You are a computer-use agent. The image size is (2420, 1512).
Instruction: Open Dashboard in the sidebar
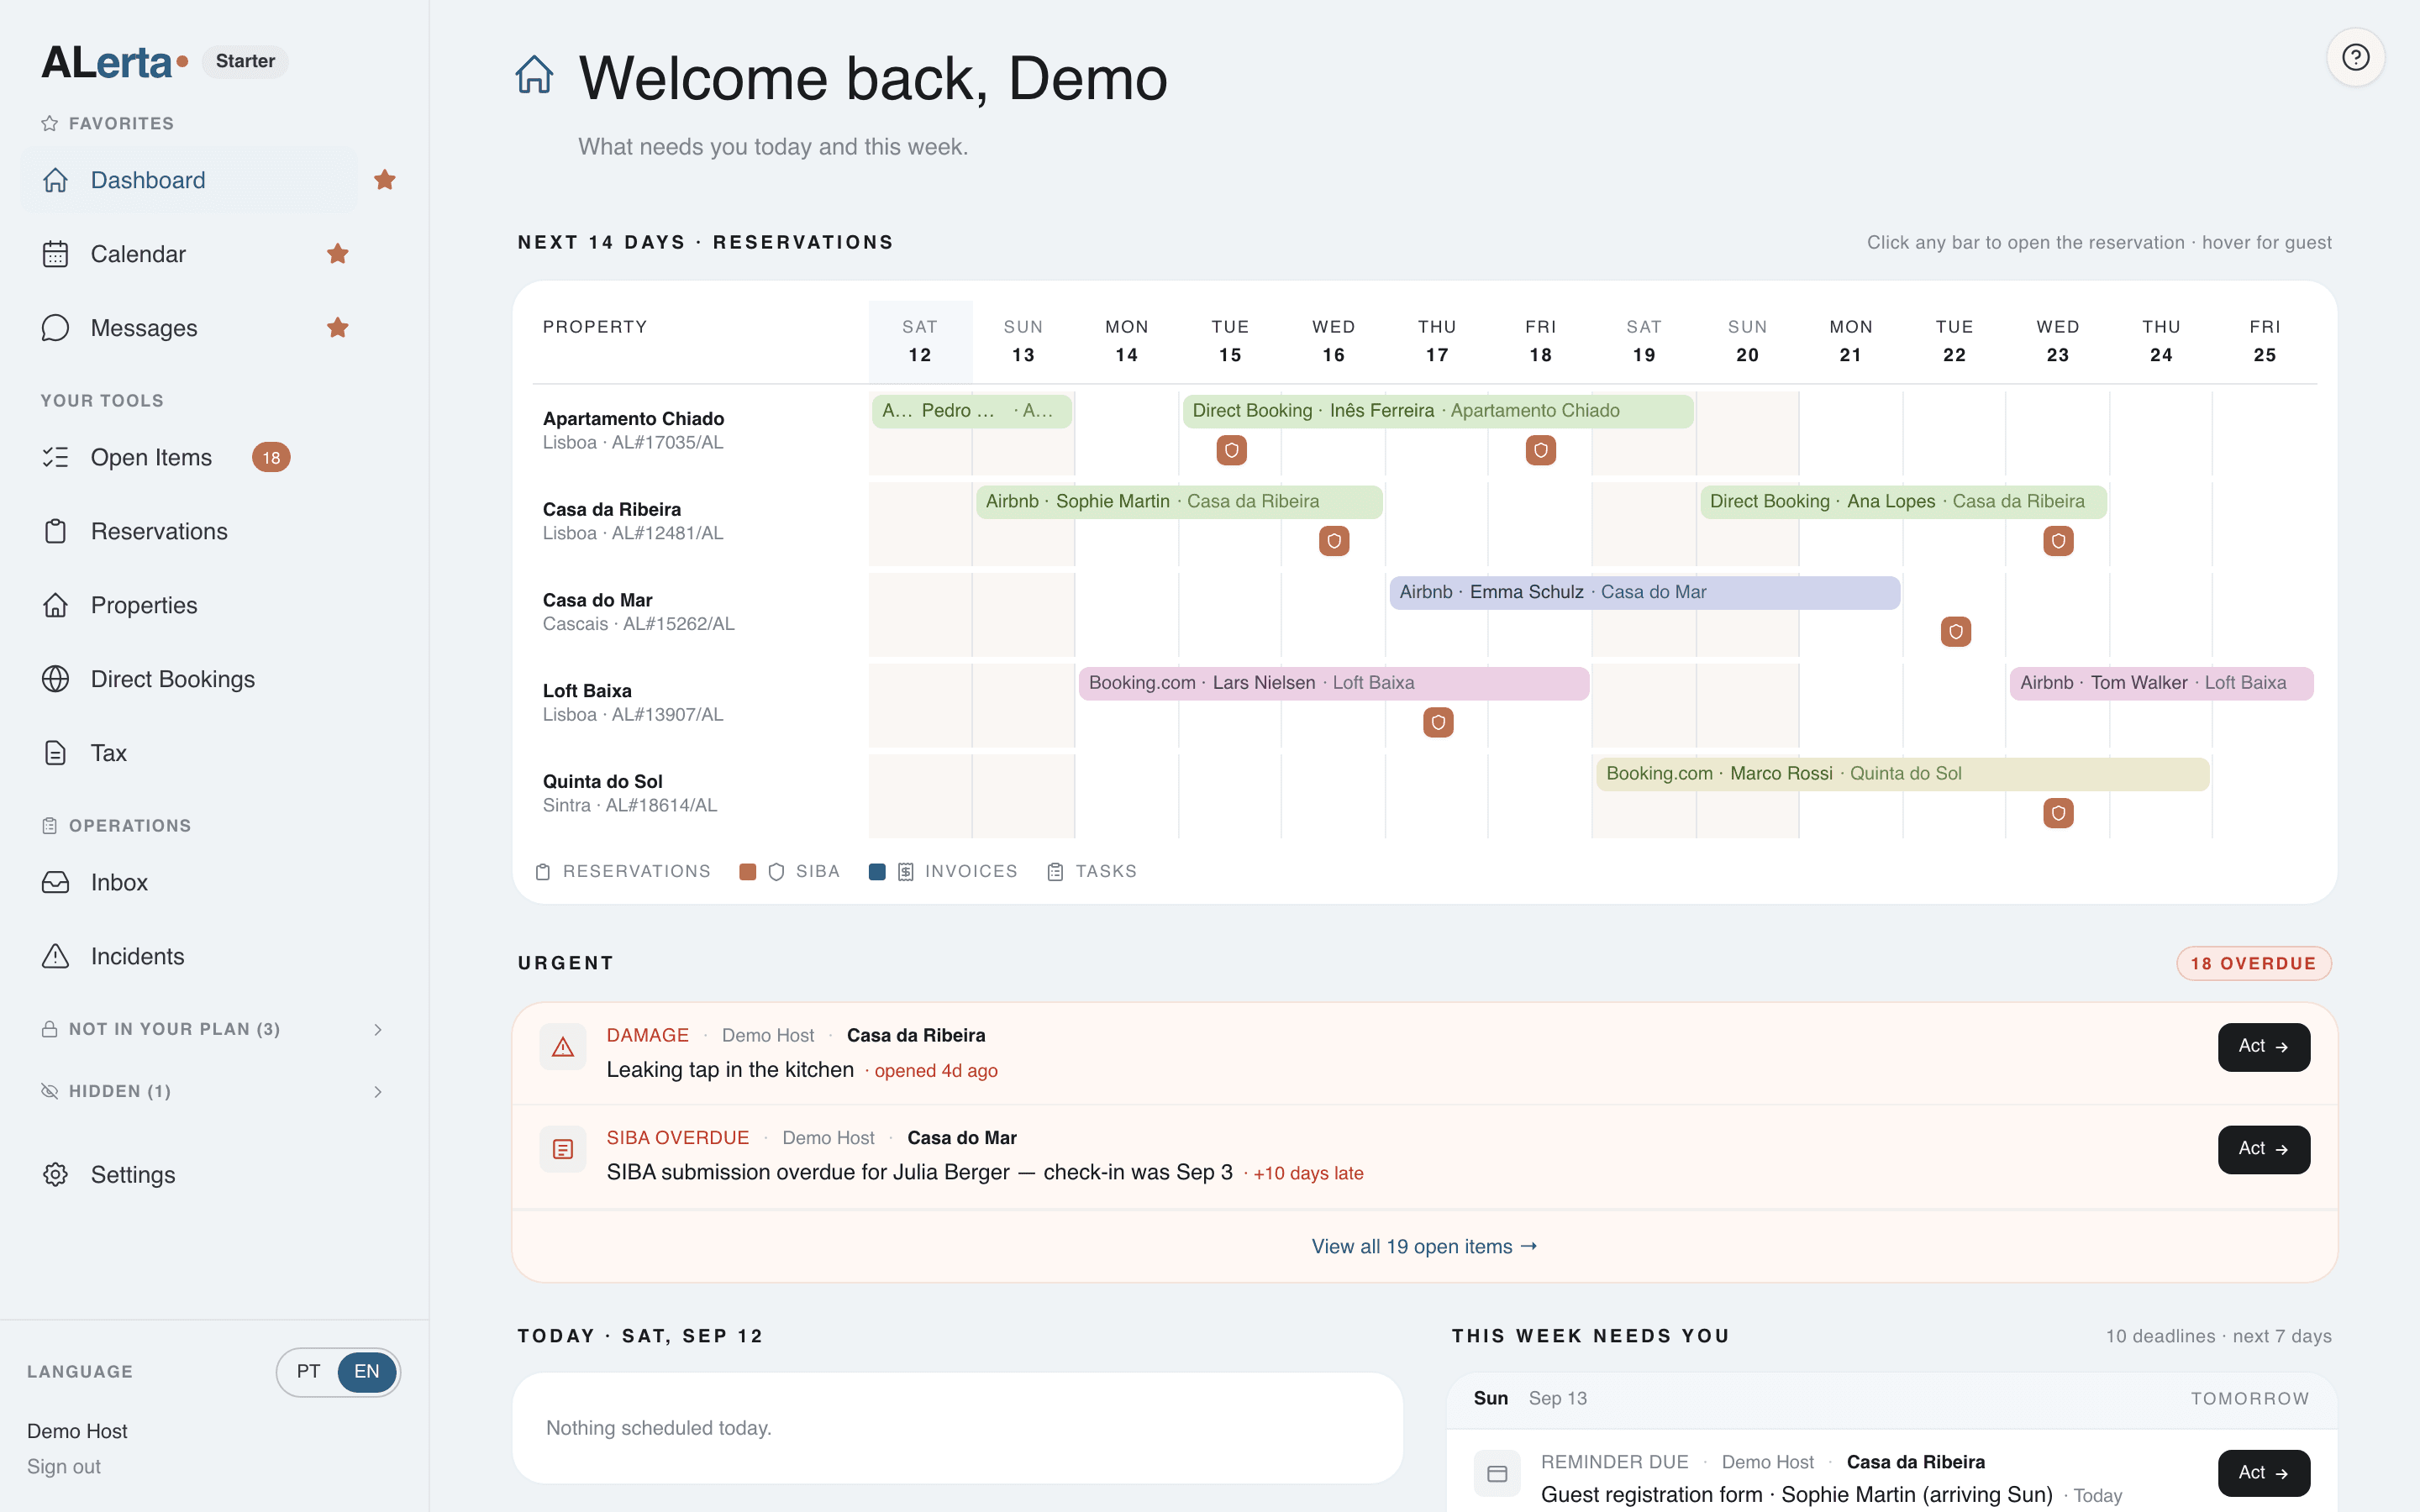point(189,180)
